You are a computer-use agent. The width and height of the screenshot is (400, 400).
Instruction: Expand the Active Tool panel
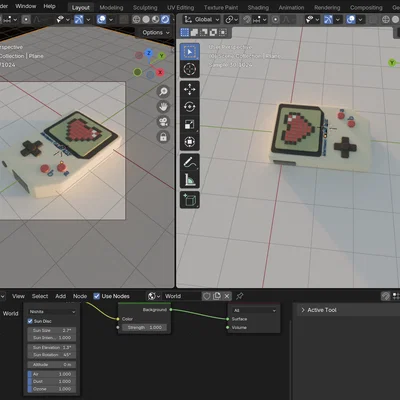click(x=319, y=310)
